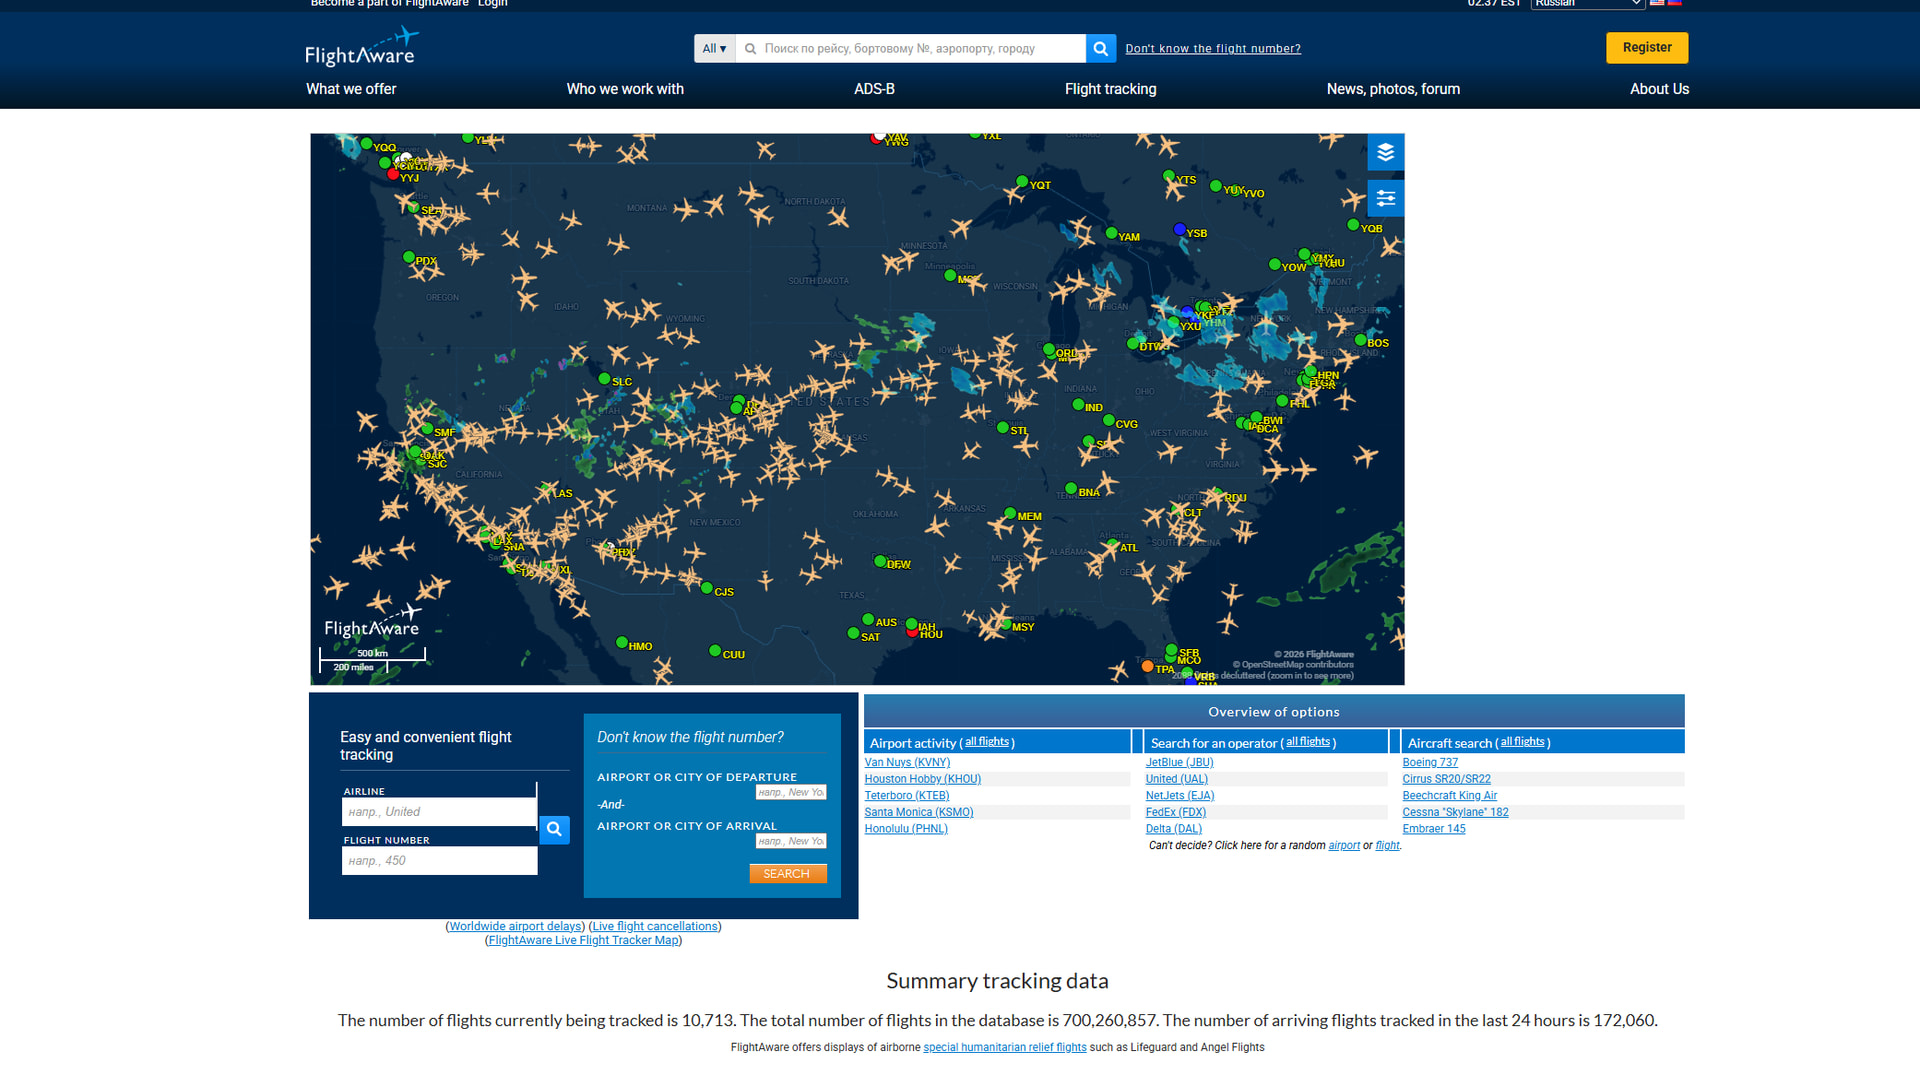Click the US flag icon
1920x1087 pixels.
pos(1658,3)
